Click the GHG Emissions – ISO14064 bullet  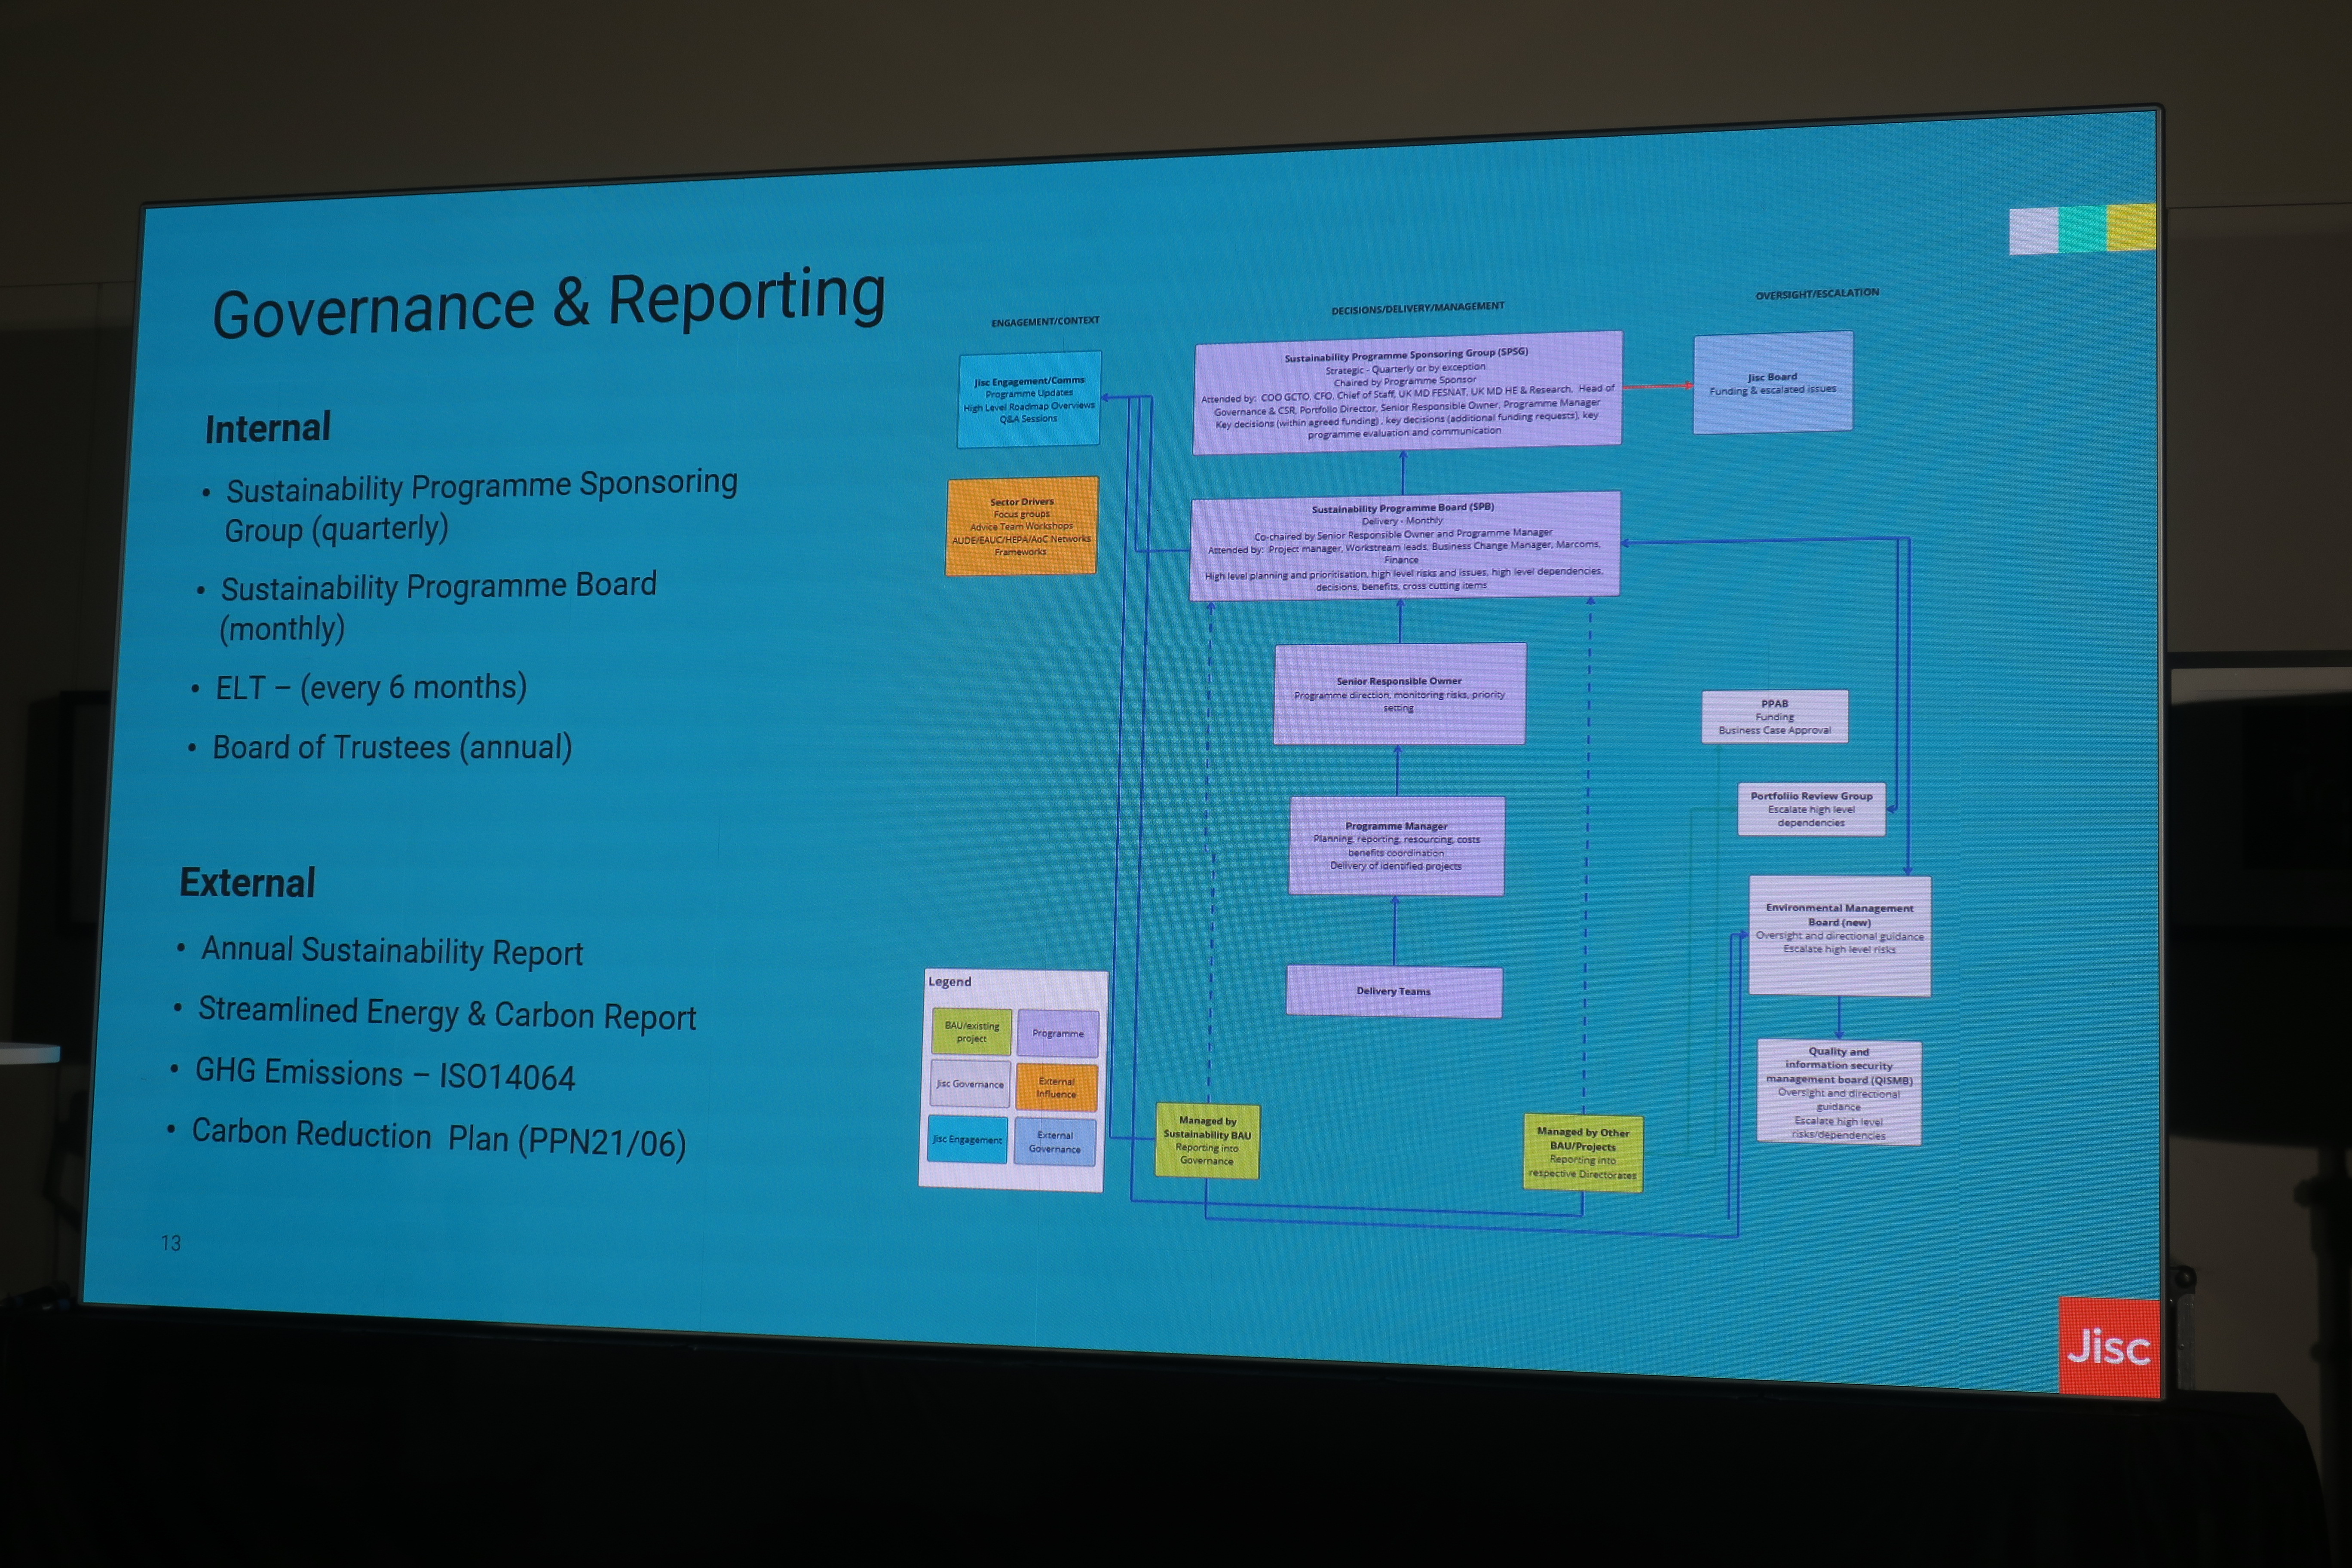[x=385, y=1074]
